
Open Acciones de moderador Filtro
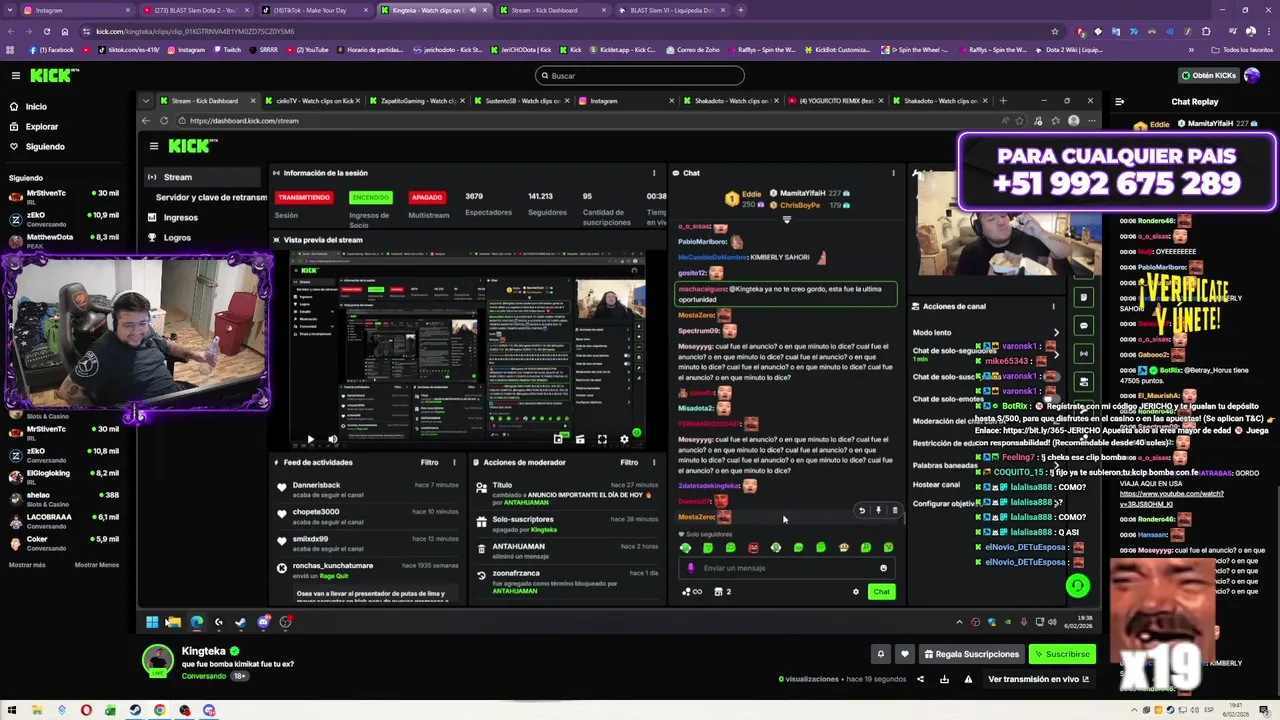pyautogui.click(x=629, y=463)
